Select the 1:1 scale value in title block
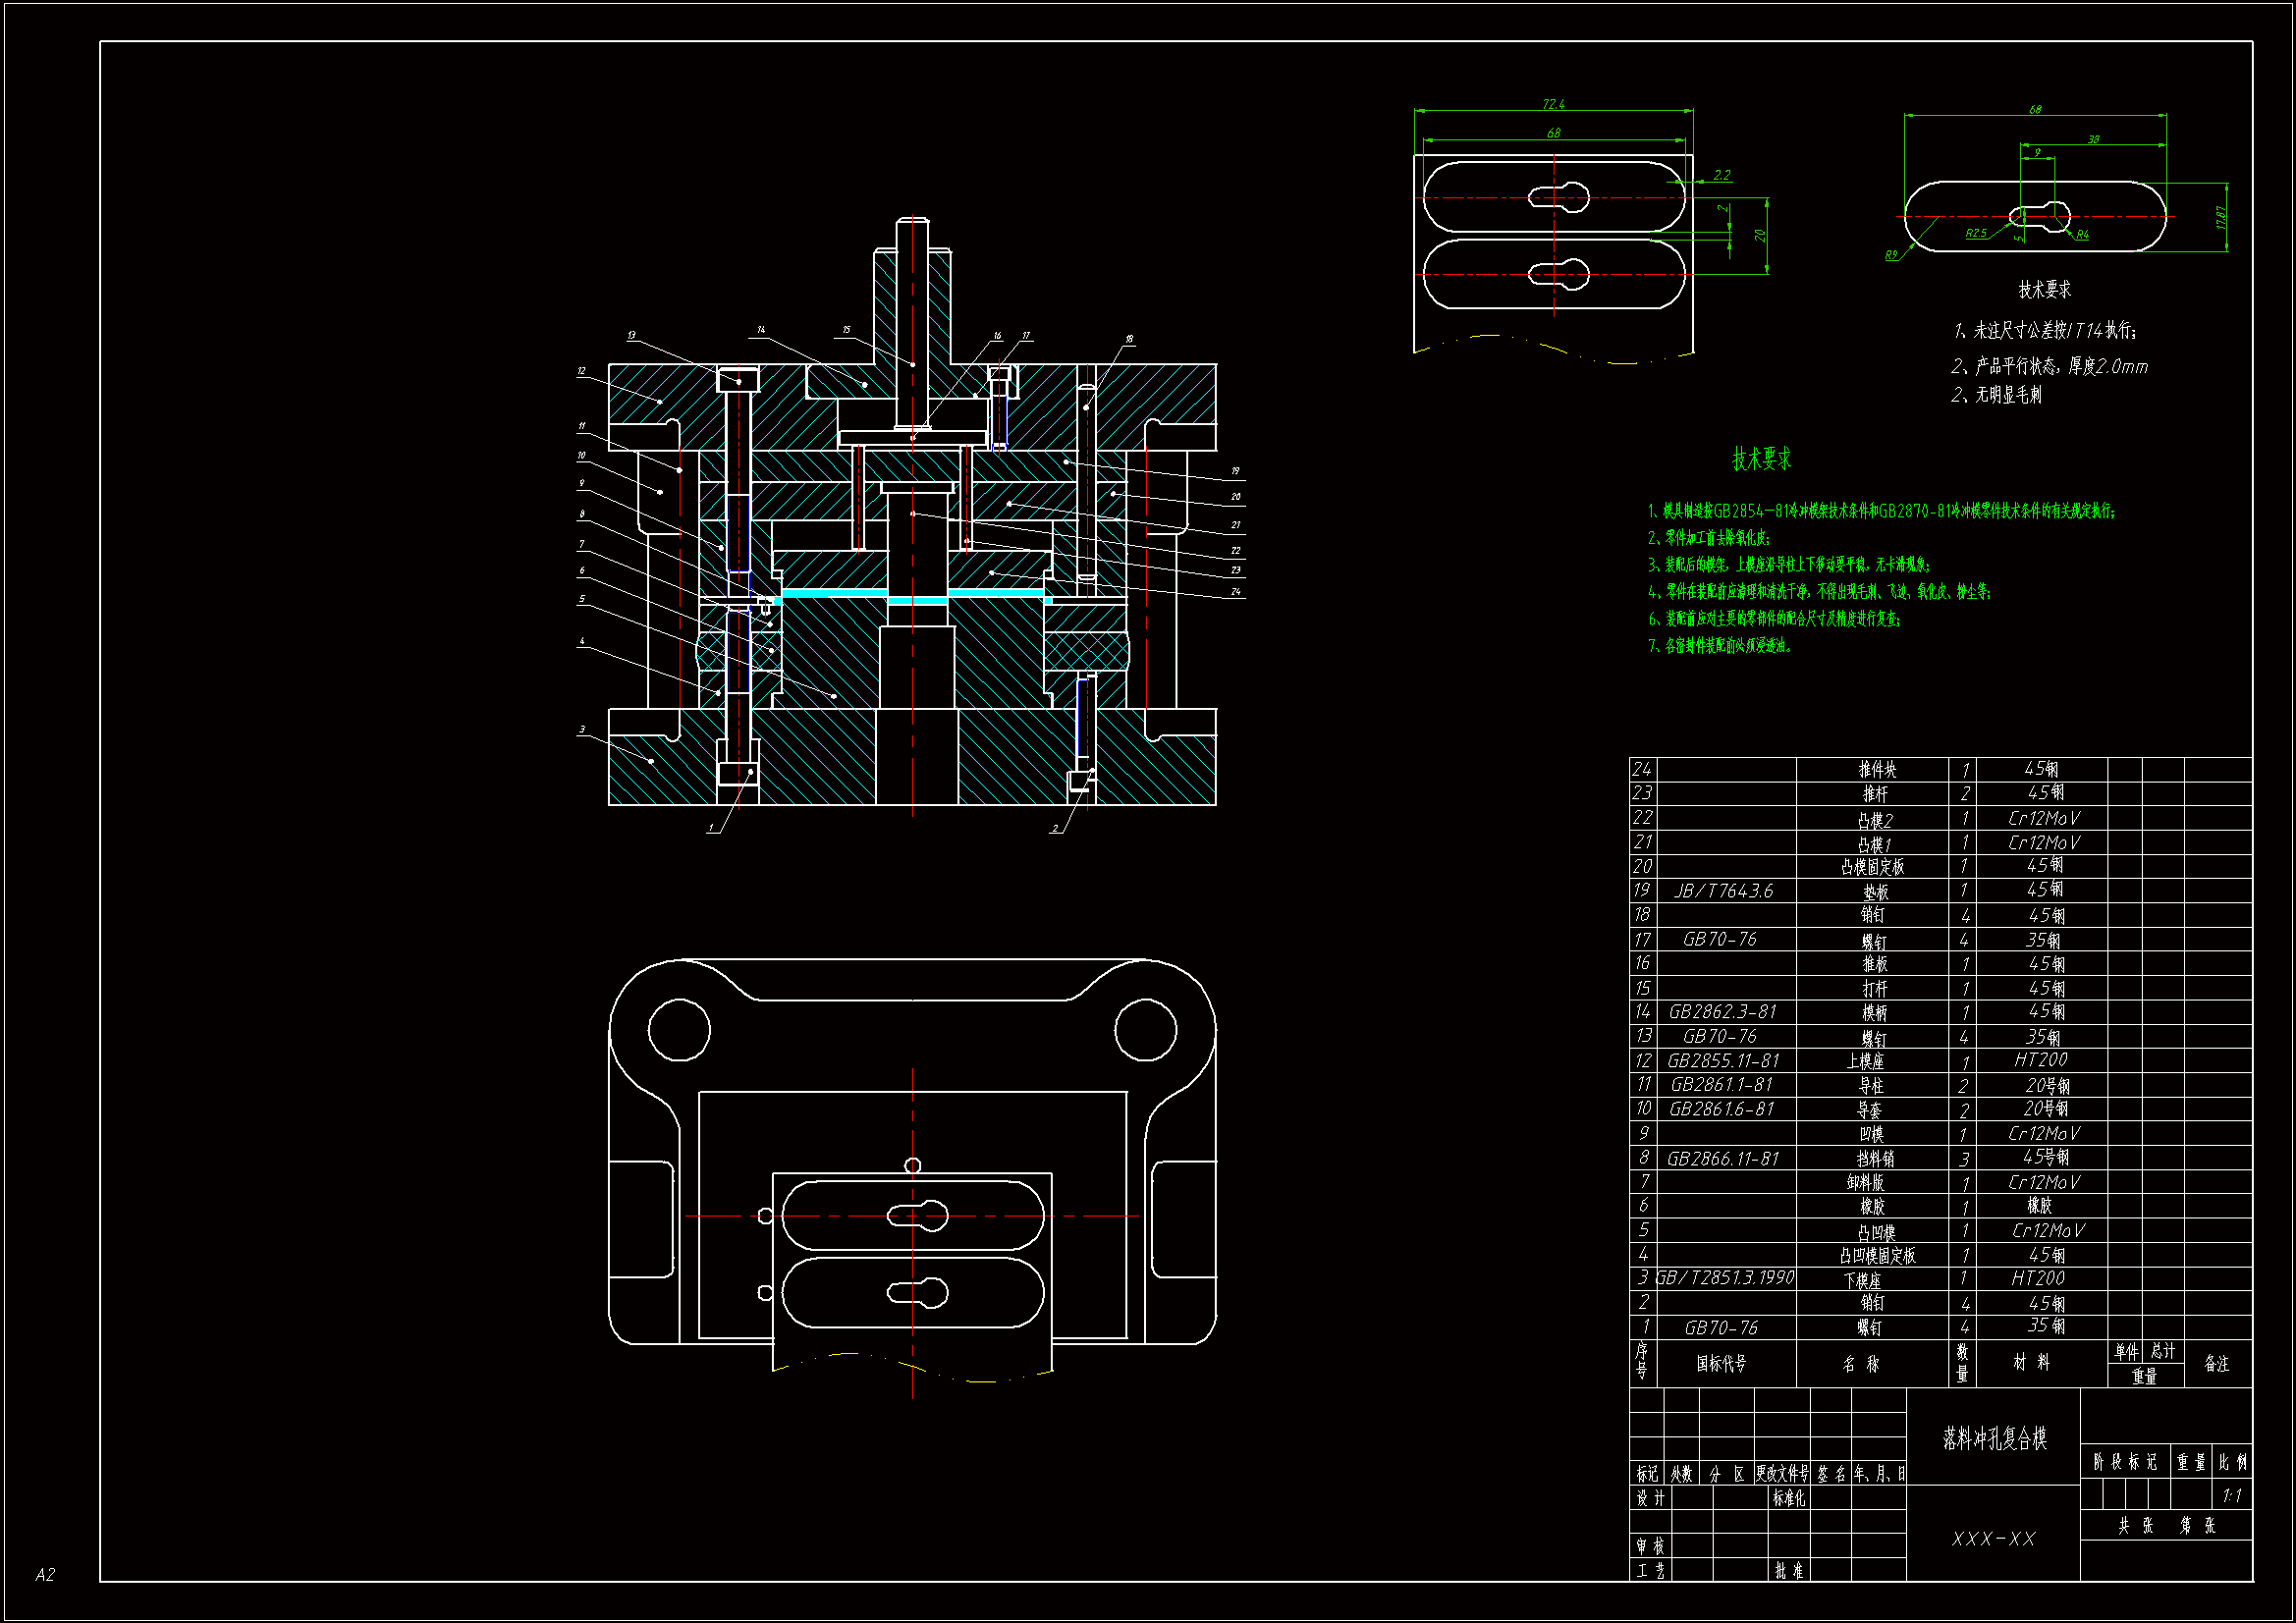The image size is (2296, 1623). click(2231, 1496)
